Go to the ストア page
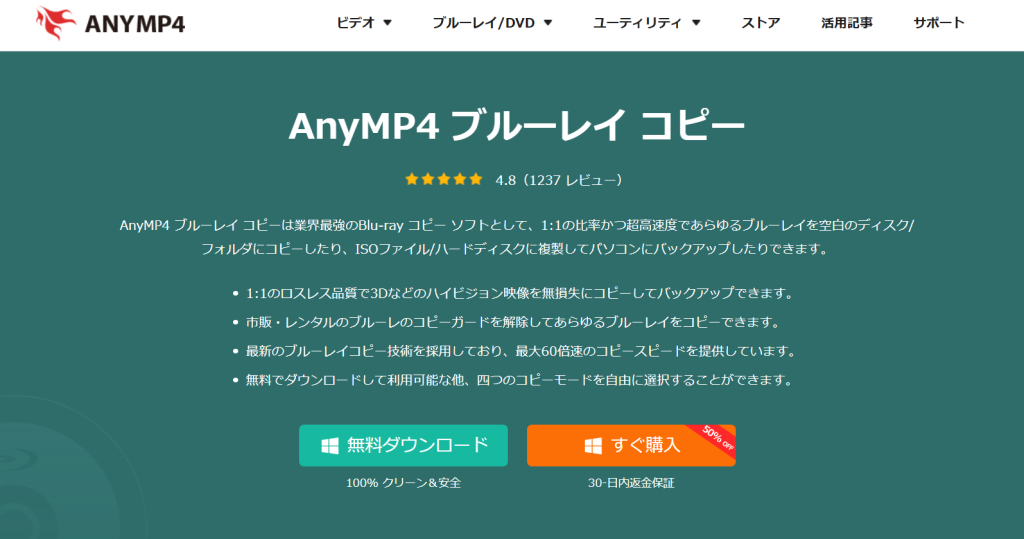 [x=761, y=23]
